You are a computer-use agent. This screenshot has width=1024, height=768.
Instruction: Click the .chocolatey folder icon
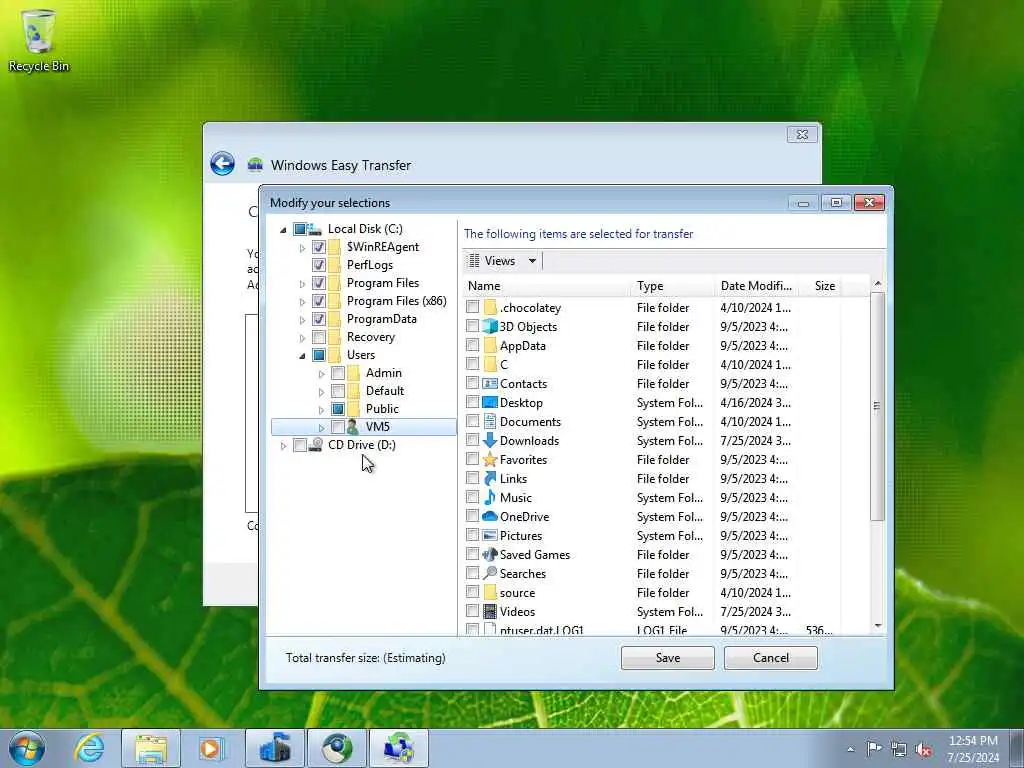coord(490,307)
